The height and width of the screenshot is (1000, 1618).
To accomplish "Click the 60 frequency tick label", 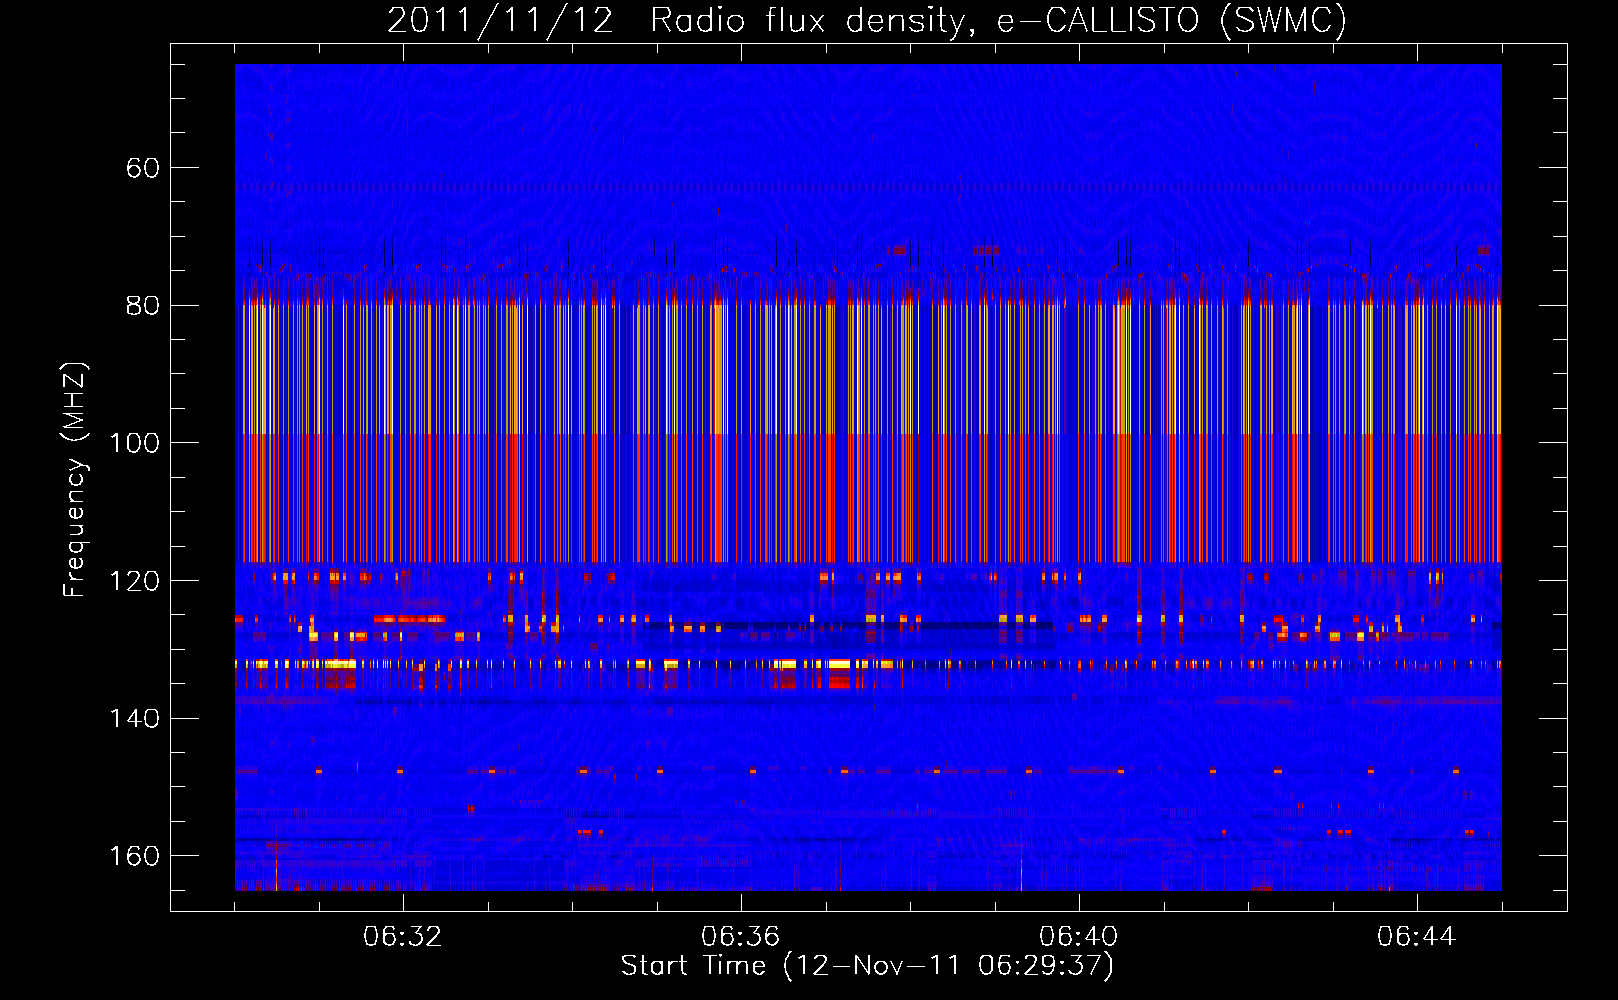I will pyautogui.click(x=143, y=168).
